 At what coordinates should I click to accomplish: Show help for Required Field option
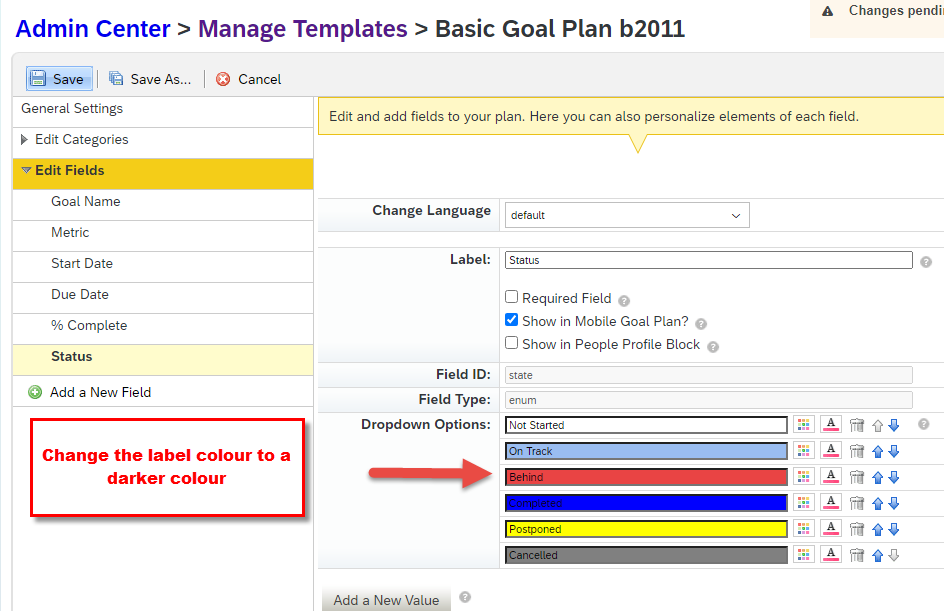pyautogui.click(x=624, y=300)
